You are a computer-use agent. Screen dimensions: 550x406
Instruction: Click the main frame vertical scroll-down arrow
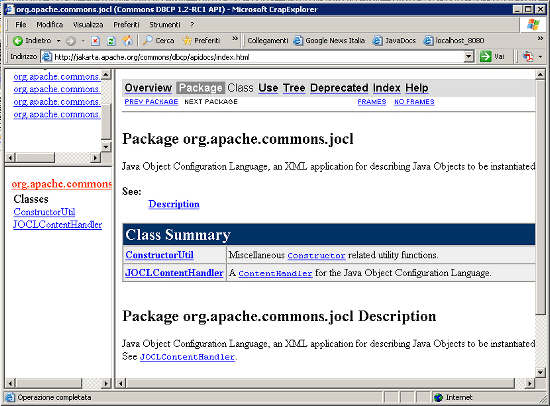point(541,372)
